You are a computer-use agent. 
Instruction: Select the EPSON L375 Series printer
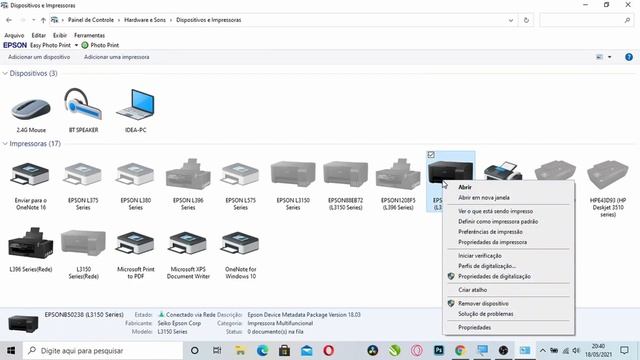coord(83,175)
